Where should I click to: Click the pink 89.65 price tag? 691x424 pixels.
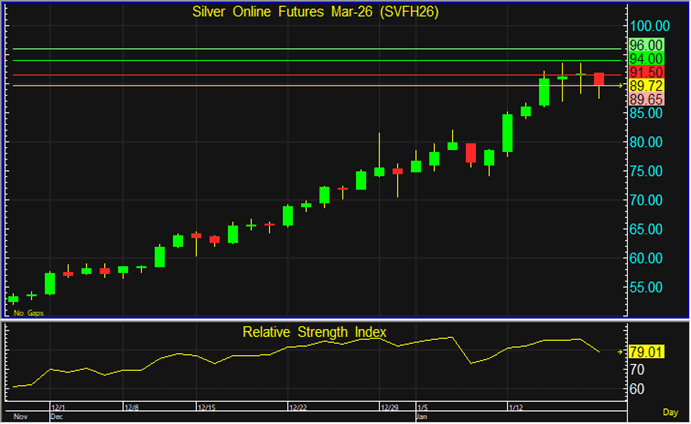click(x=645, y=100)
